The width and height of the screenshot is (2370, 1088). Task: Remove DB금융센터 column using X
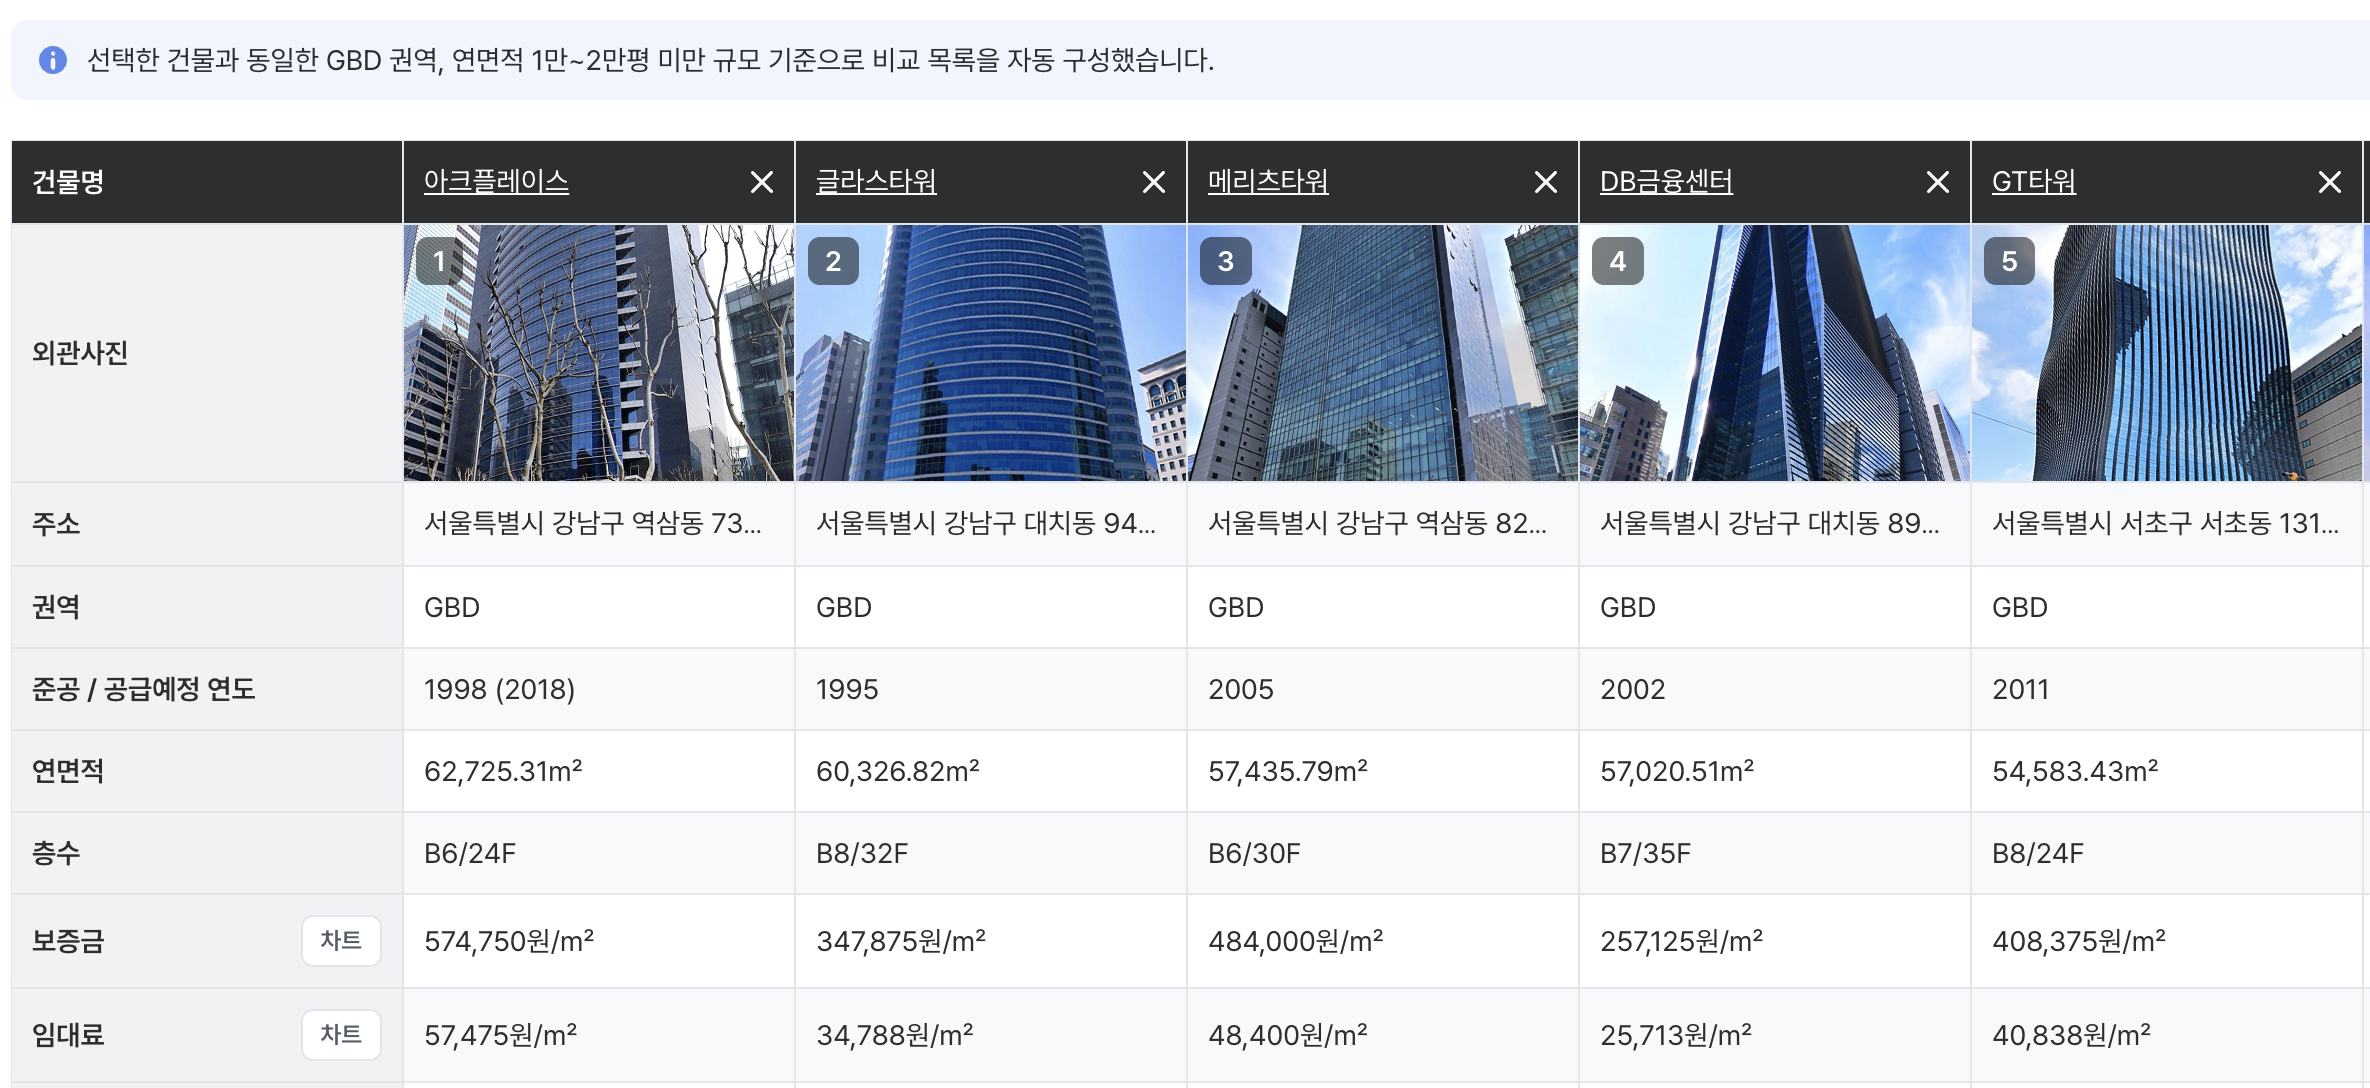(1937, 182)
